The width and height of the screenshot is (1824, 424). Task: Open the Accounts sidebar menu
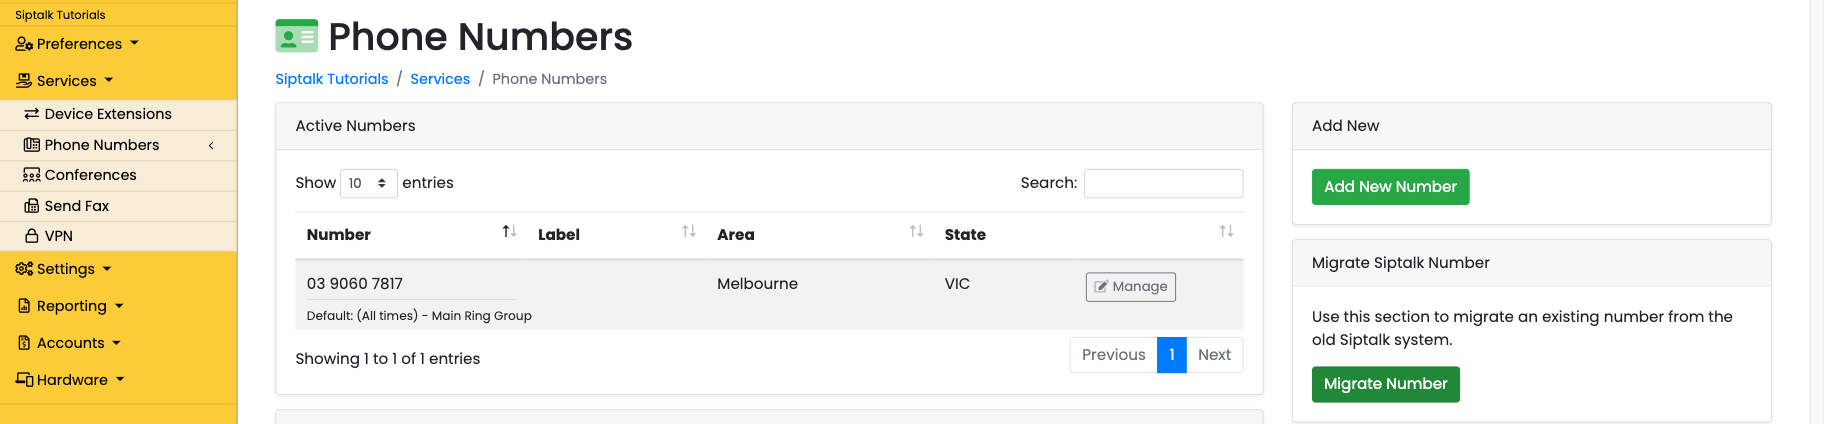tap(69, 343)
